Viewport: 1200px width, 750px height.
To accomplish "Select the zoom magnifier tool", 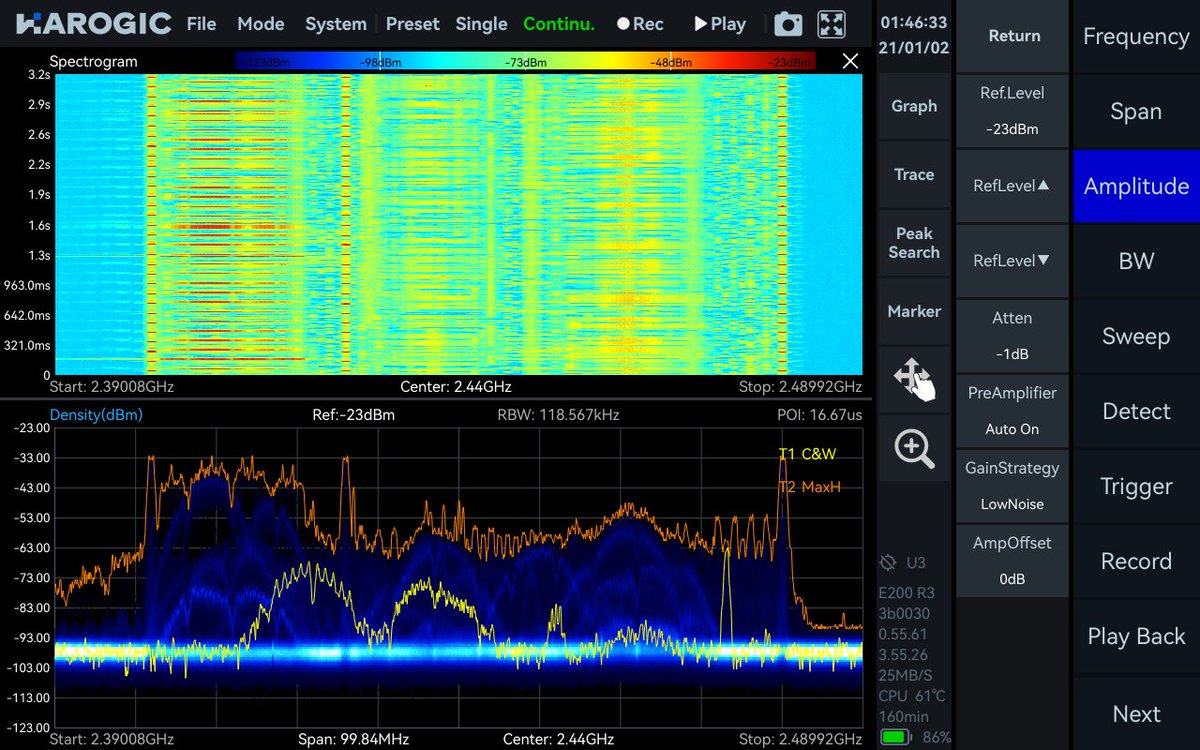I will click(914, 448).
